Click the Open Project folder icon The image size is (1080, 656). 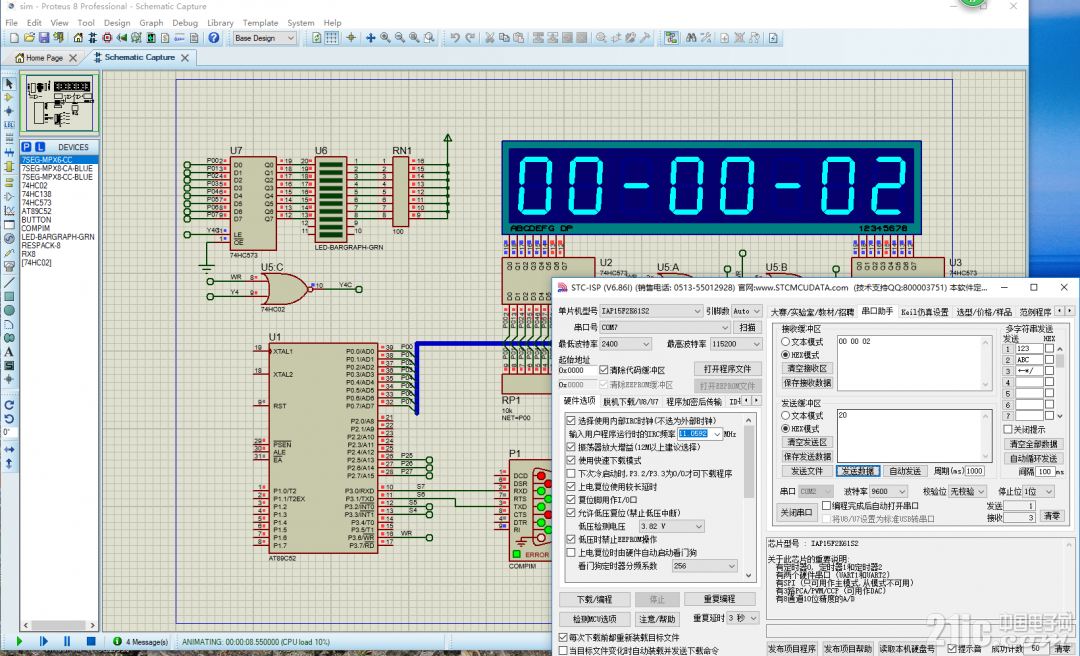click(28, 38)
